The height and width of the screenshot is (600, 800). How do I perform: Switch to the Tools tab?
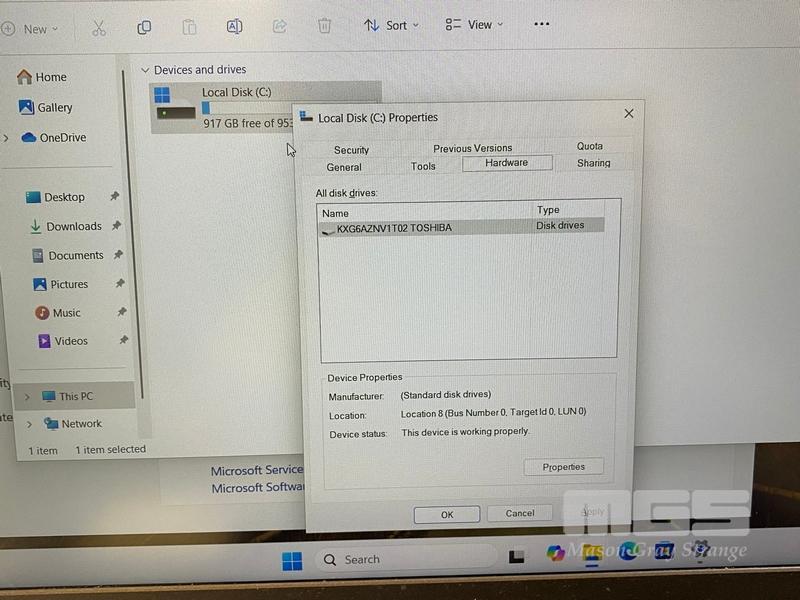[423, 166]
